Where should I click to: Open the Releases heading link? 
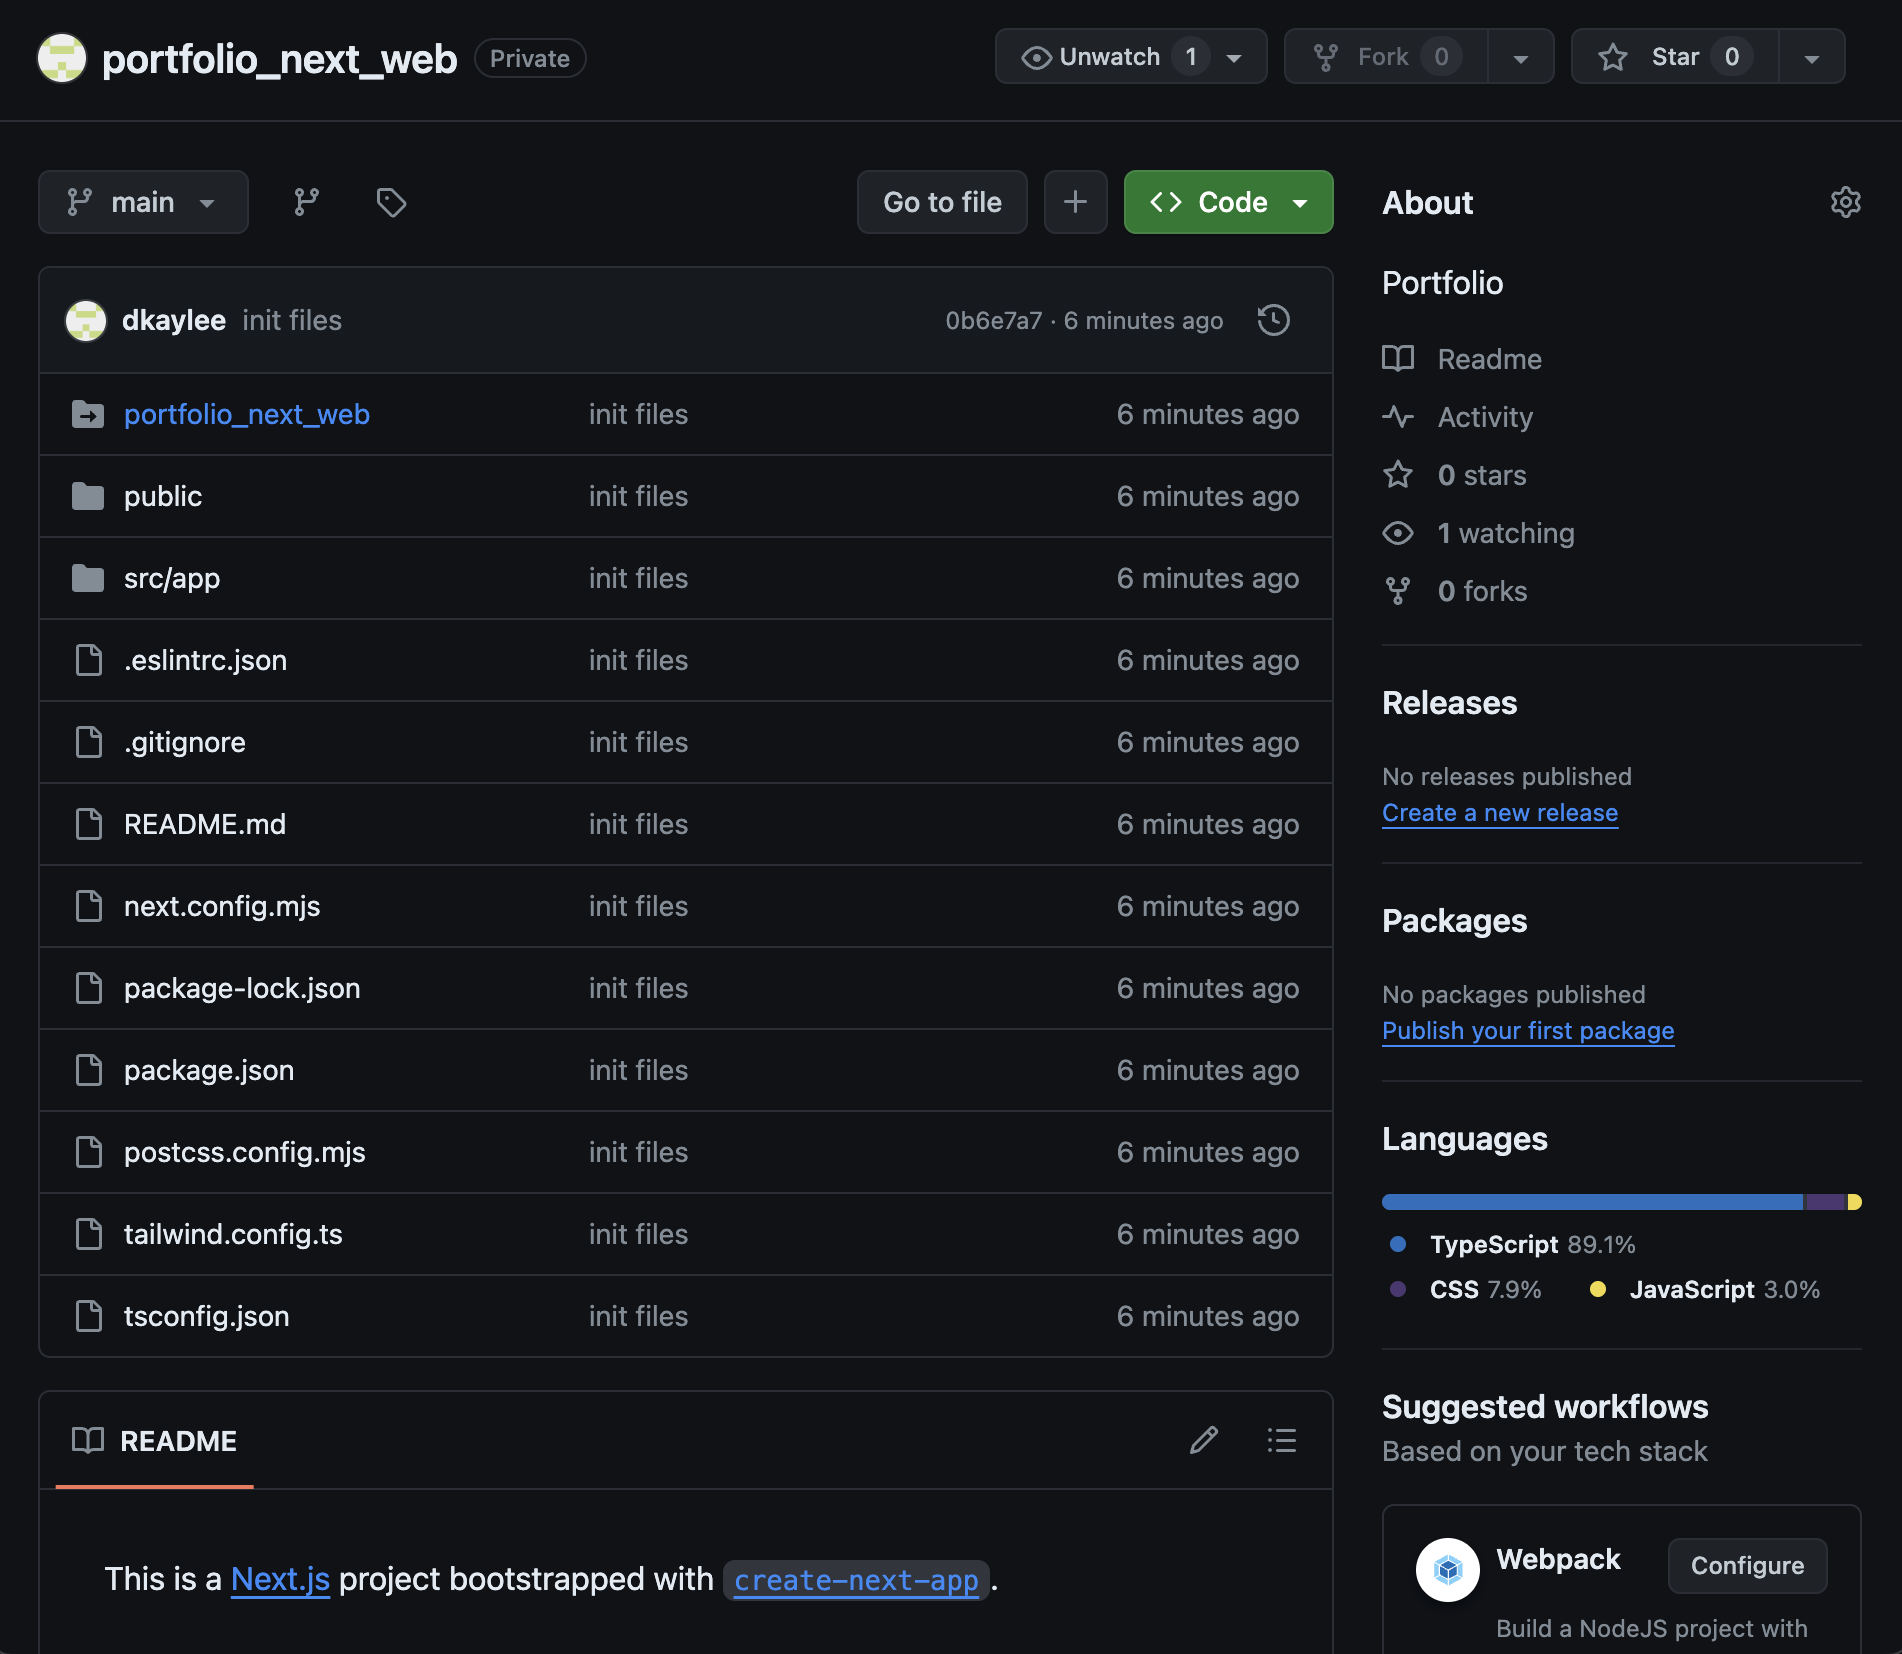point(1449,703)
